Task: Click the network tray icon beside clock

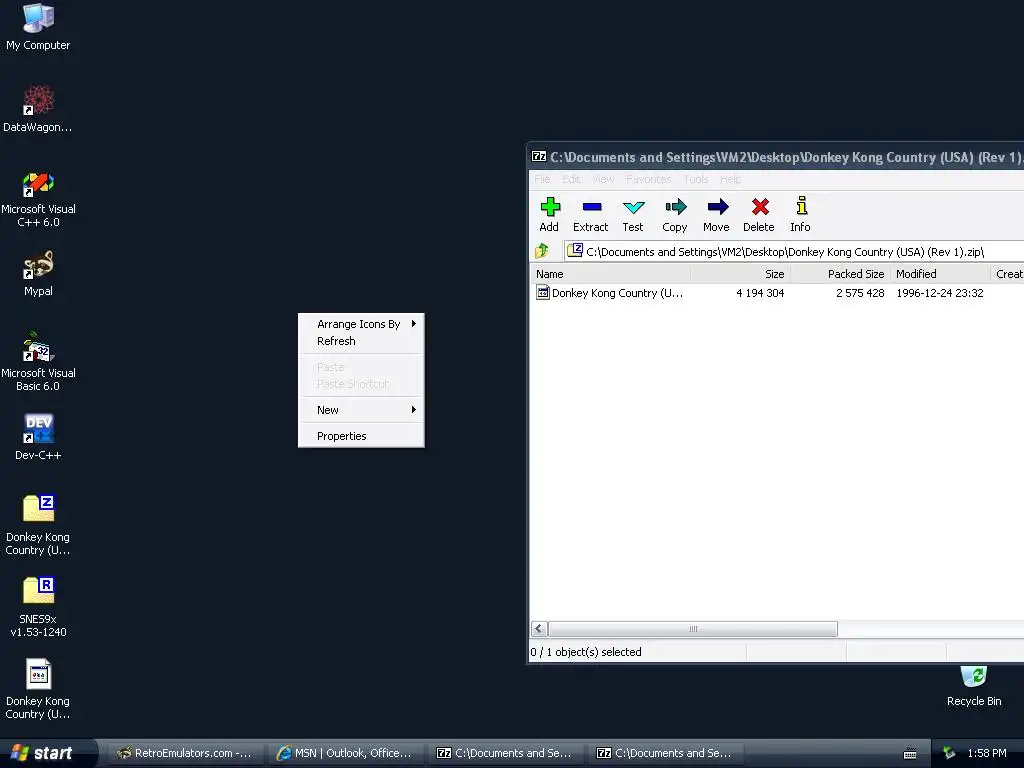Action: (x=949, y=753)
